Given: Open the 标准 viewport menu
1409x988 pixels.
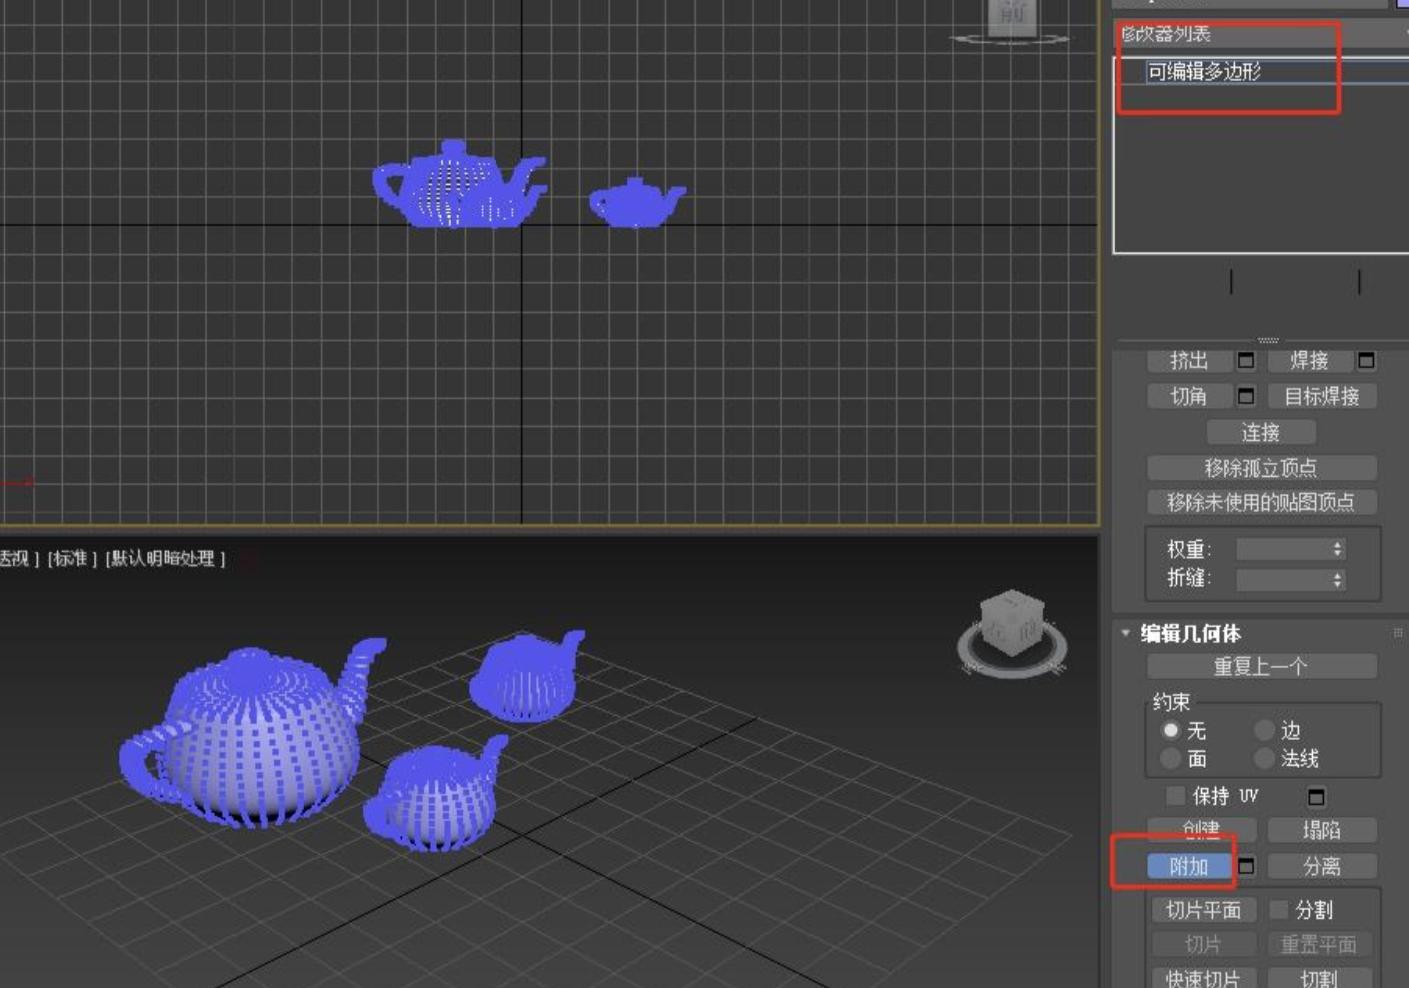Looking at the screenshot, I should [72, 558].
